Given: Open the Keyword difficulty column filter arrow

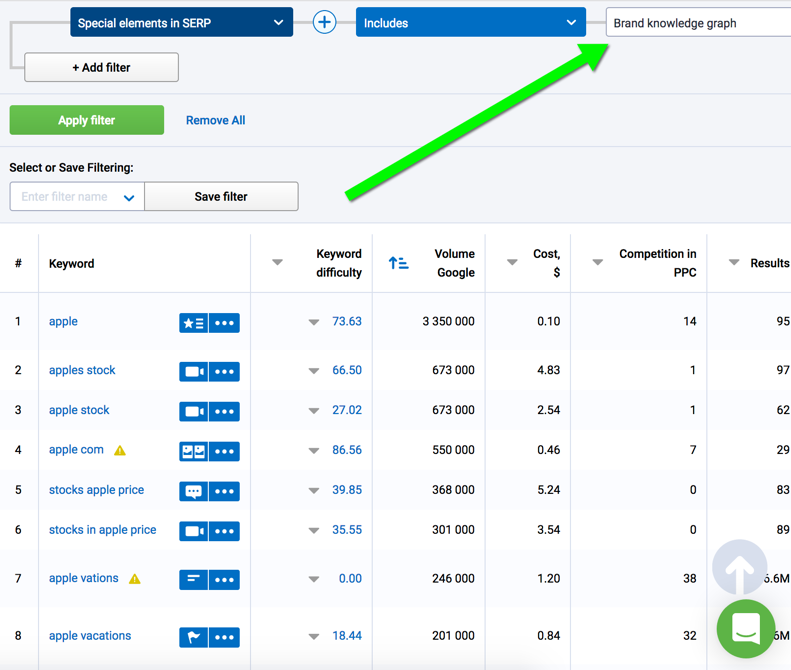Looking at the screenshot, I should [x=277, y=262].
